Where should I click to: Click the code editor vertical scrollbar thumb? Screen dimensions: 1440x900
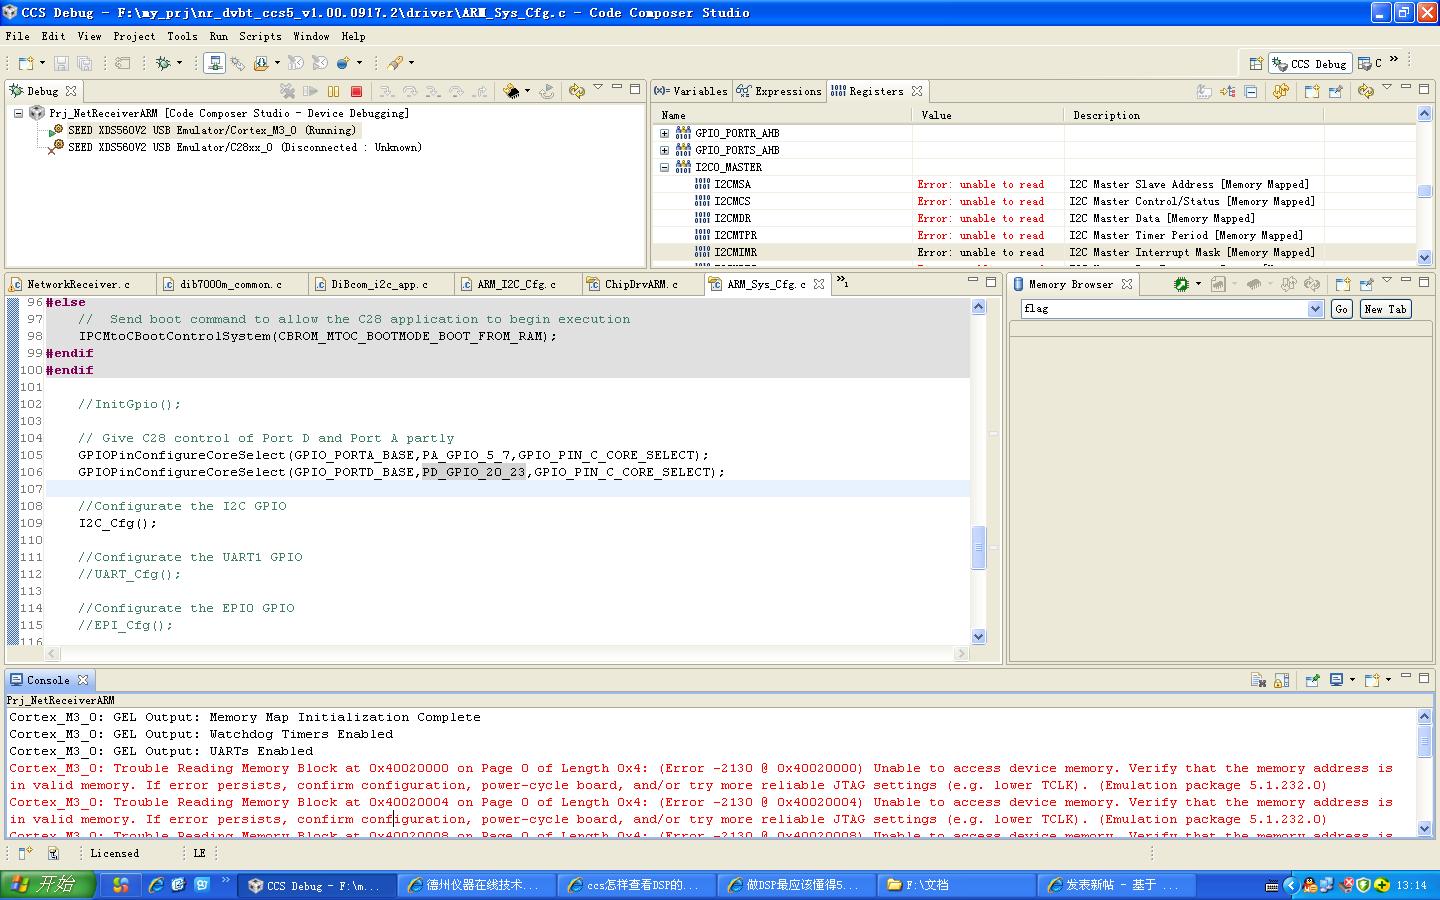point(978,546)
